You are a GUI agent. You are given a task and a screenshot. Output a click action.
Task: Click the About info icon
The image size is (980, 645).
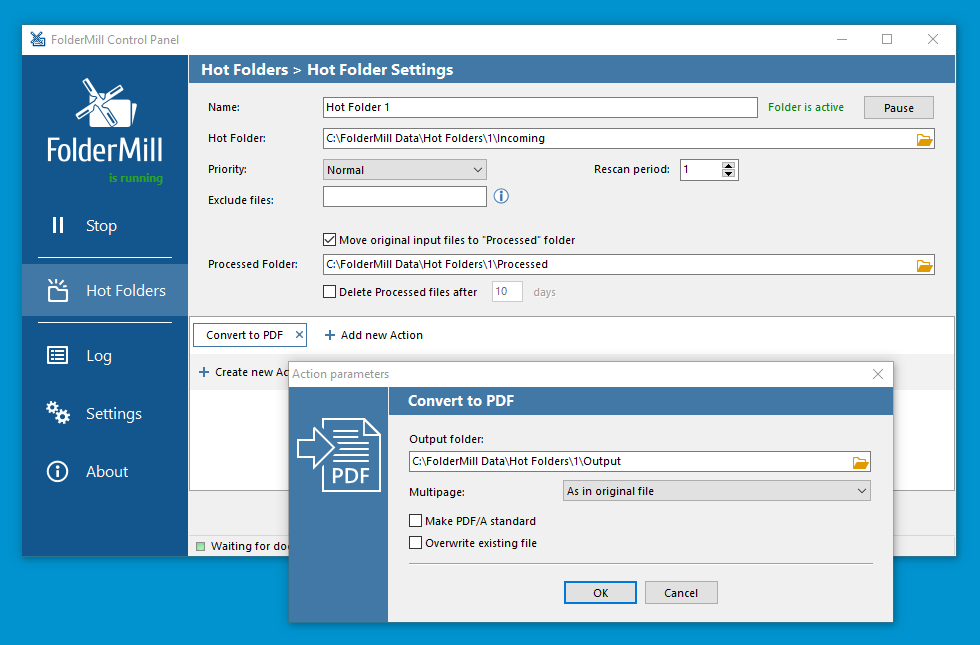click(57, 471)
